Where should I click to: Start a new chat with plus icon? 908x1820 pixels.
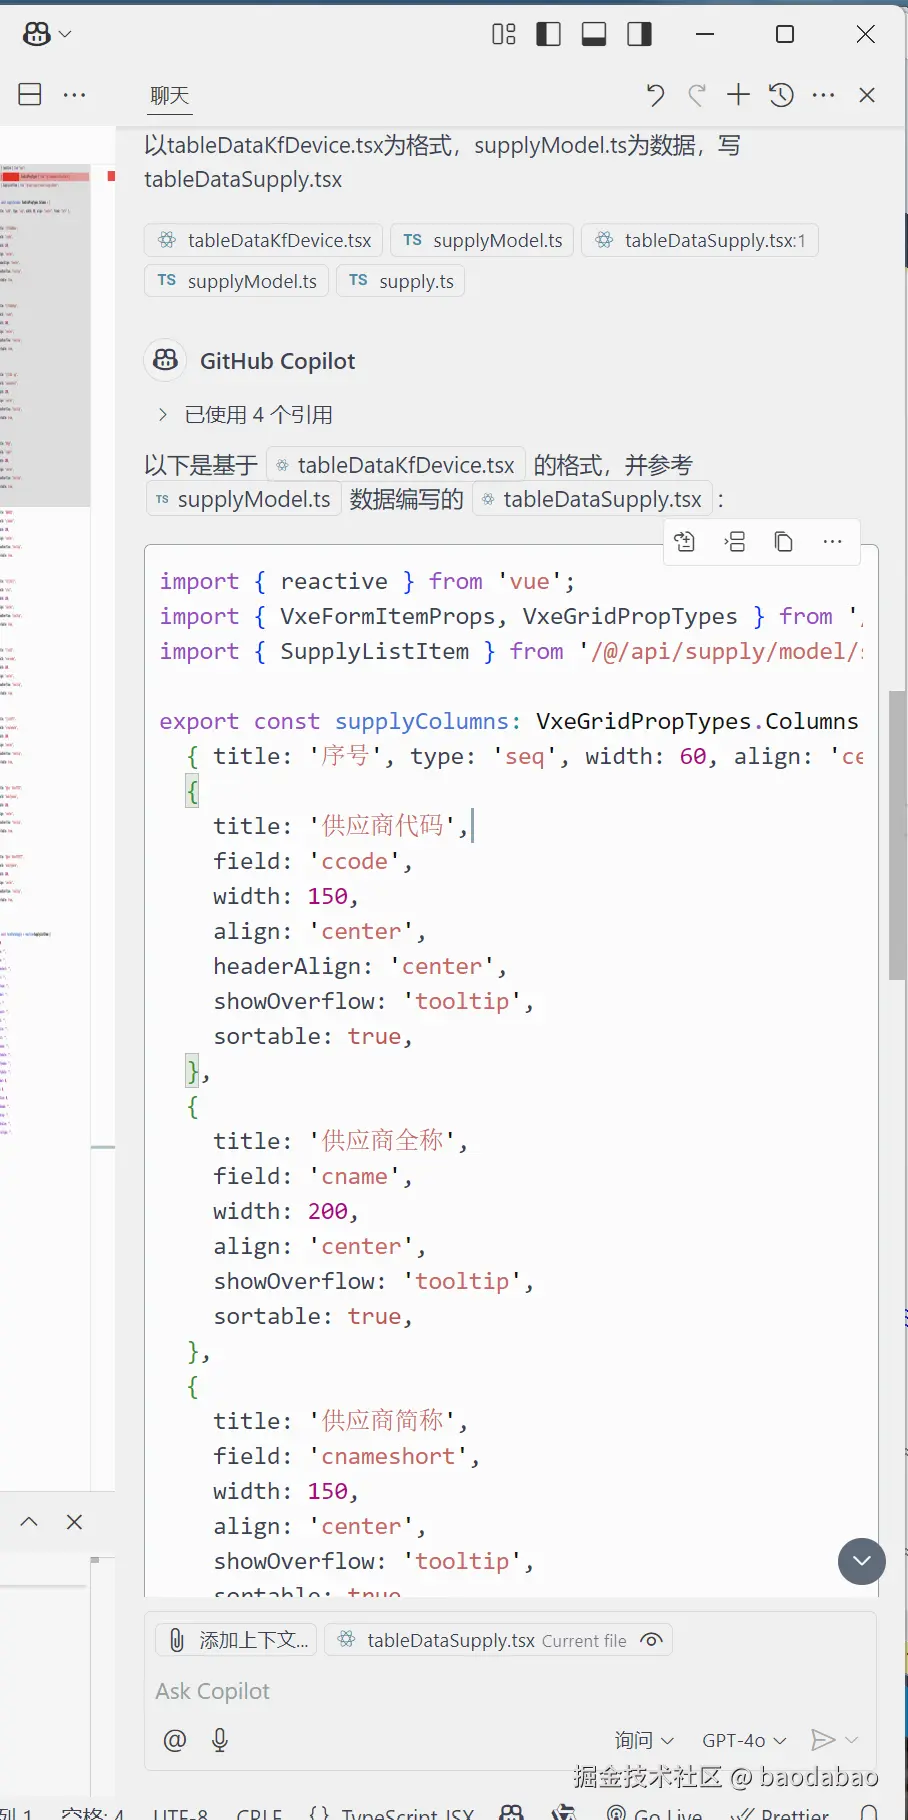pyautogui.click(x=738, y=95)
